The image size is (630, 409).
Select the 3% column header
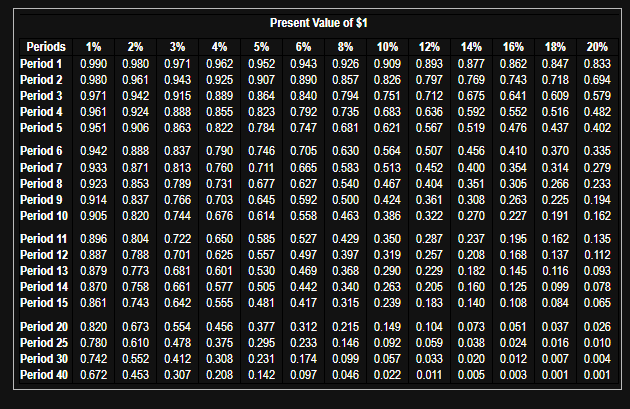(177, 47)
